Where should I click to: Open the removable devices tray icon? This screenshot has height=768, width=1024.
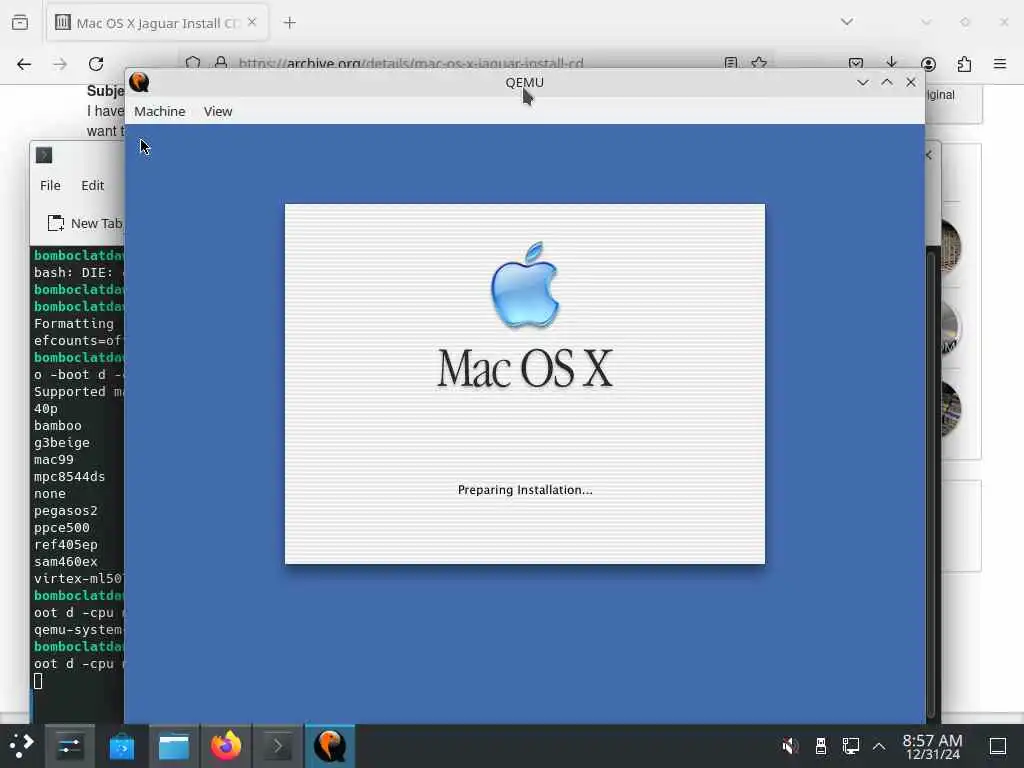pyautogui.click(x=821, y=746)
